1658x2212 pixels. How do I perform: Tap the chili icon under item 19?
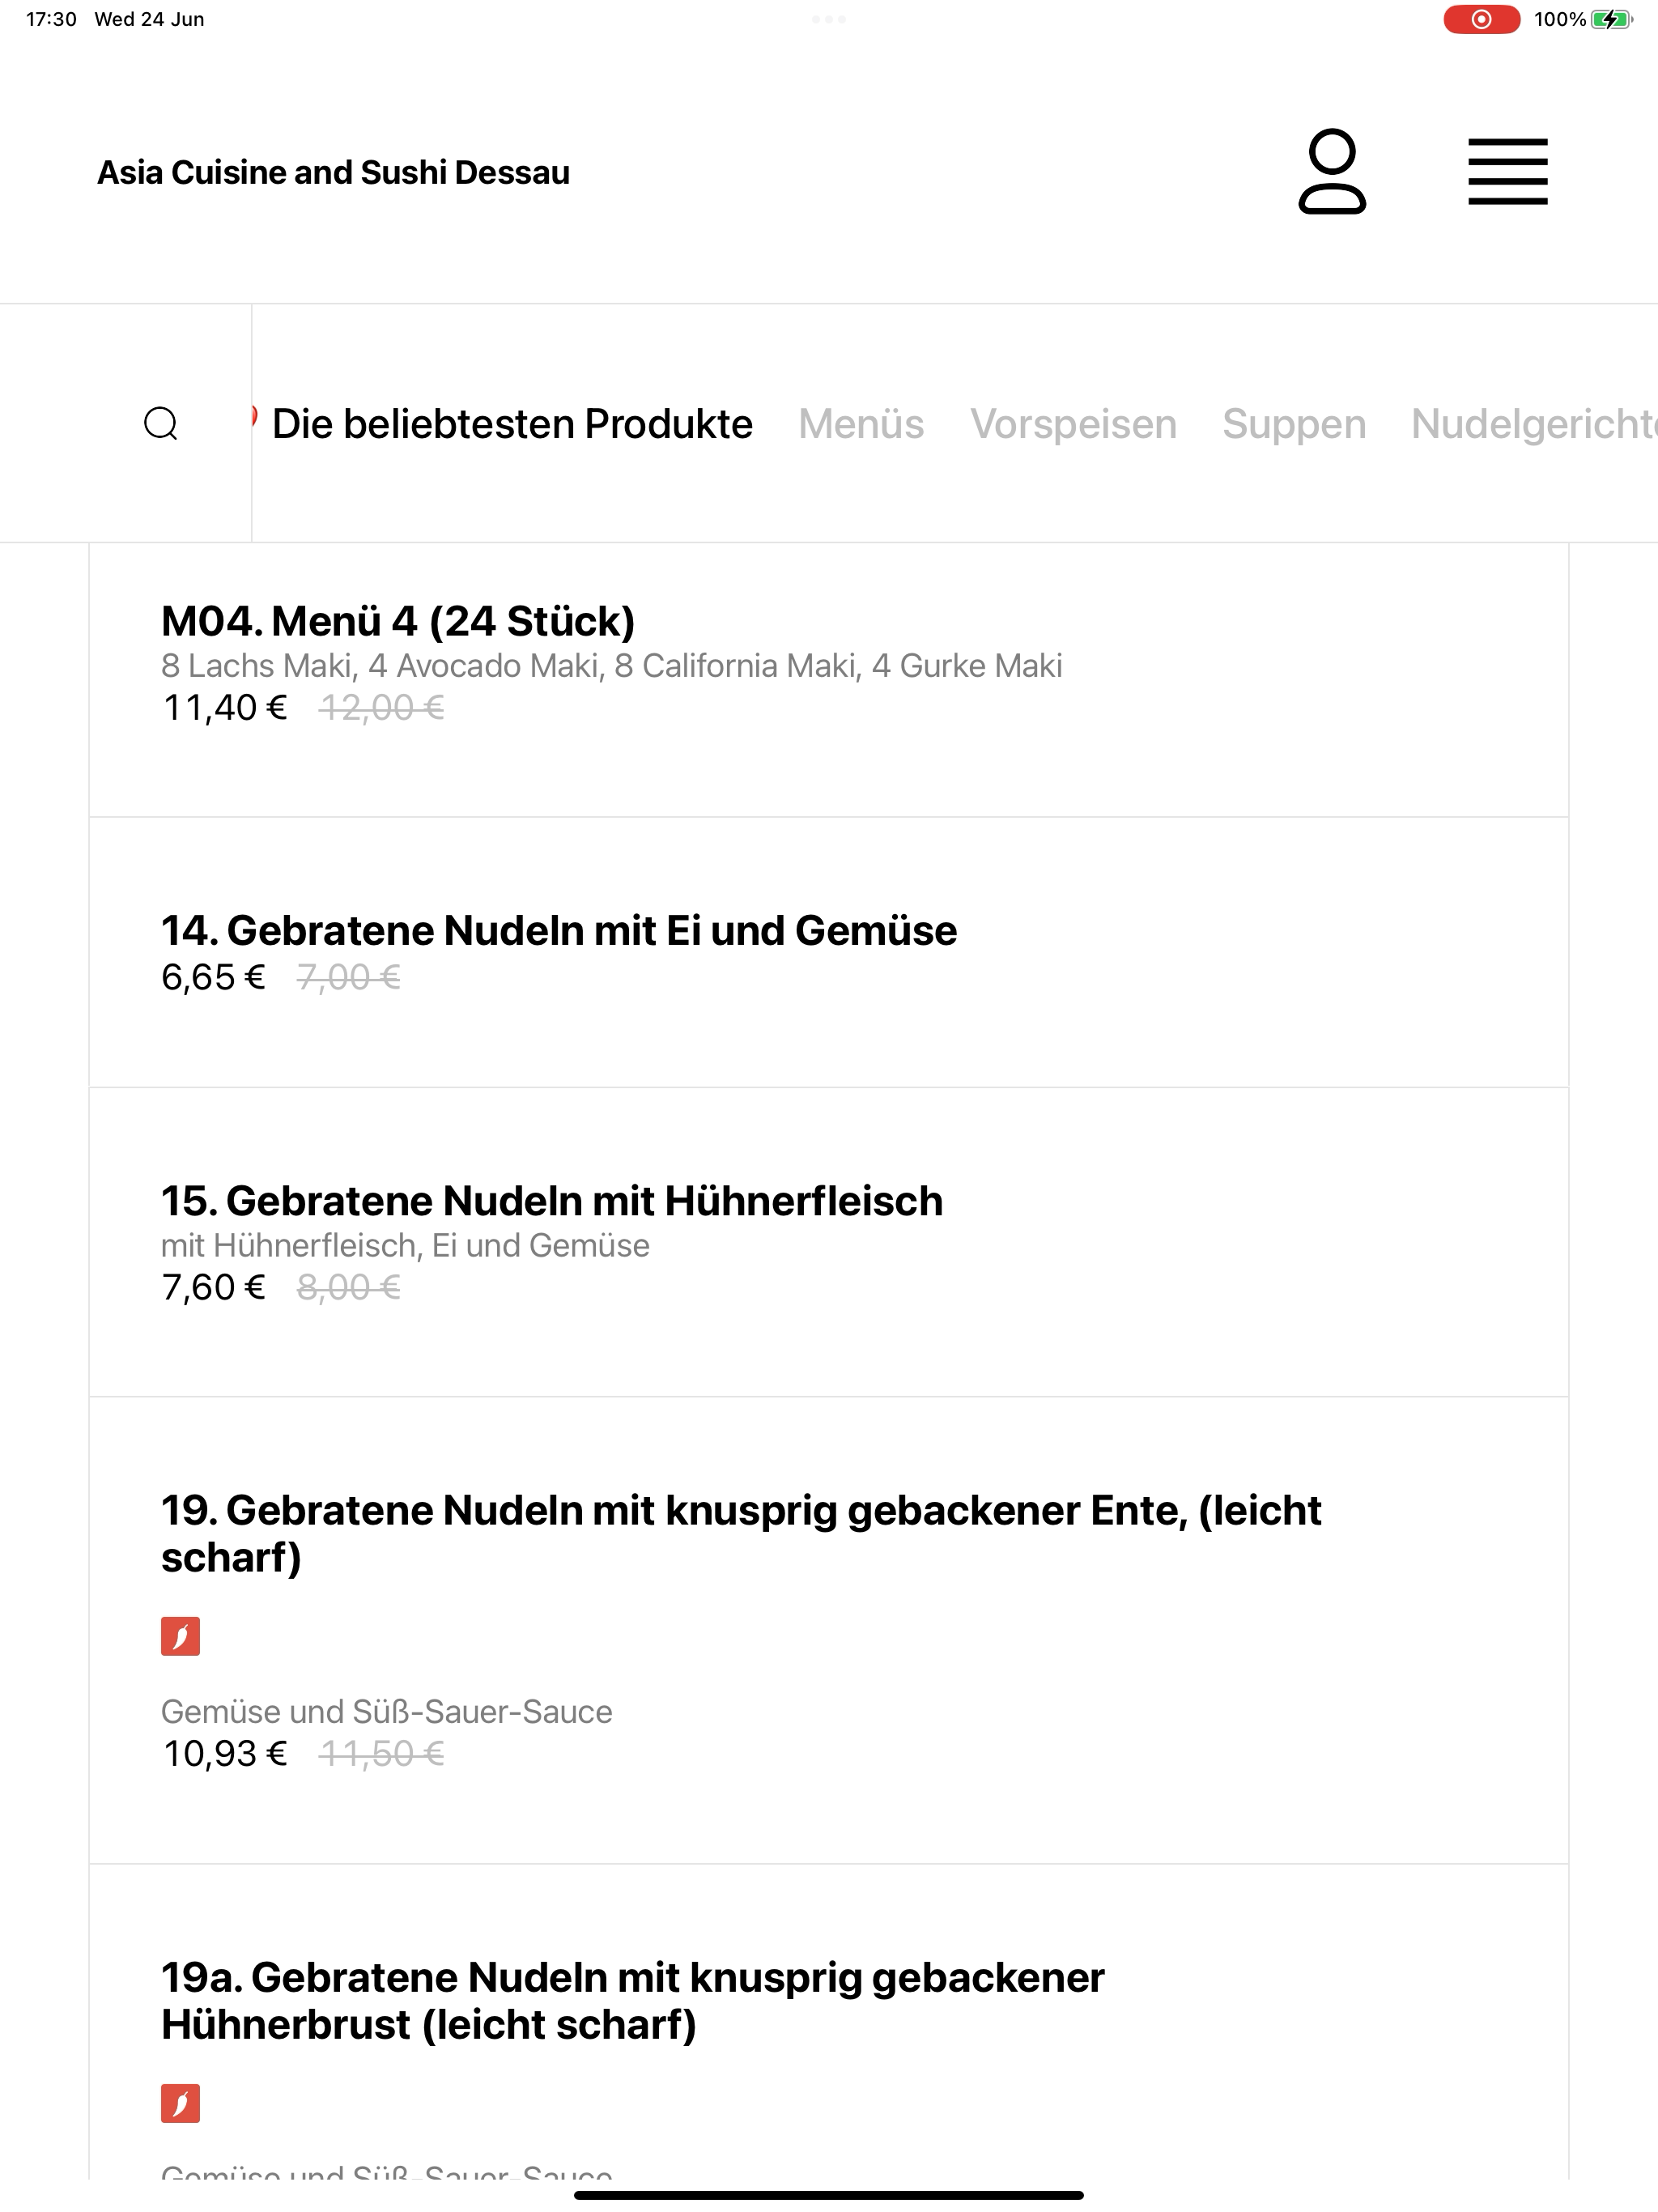(180, 1636)
